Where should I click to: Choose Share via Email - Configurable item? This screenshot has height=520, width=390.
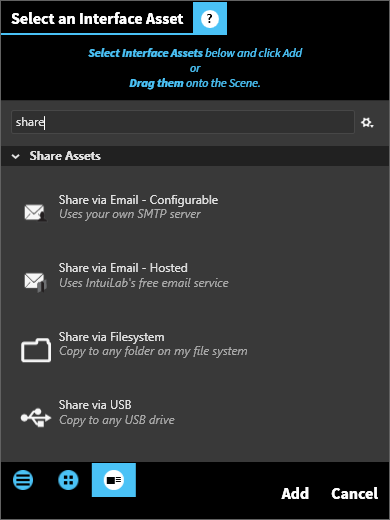pos(195,207)
